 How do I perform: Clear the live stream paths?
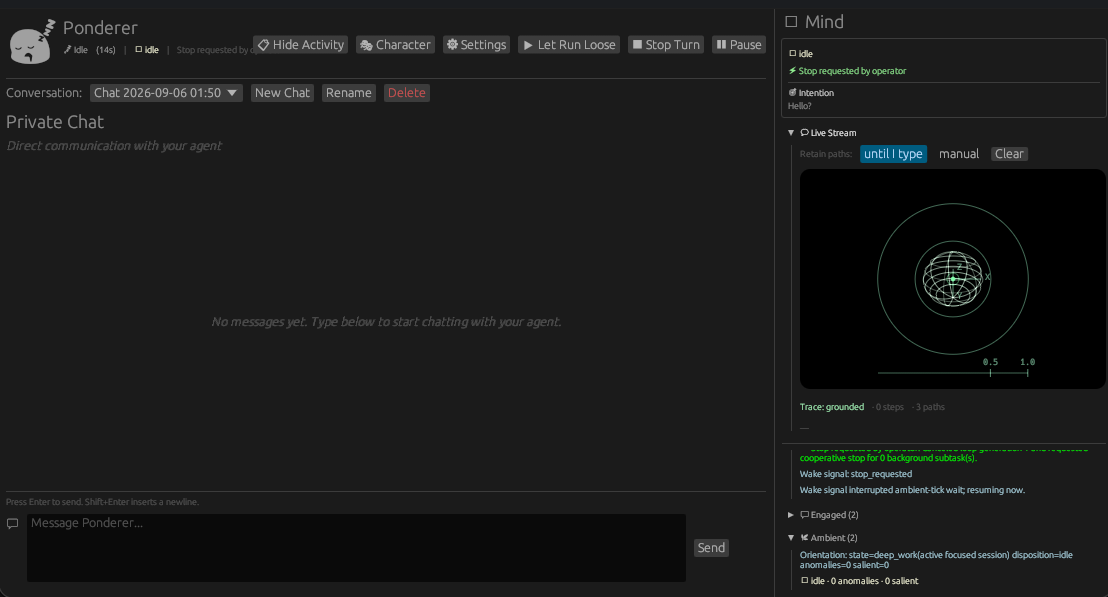(1009, 154)
